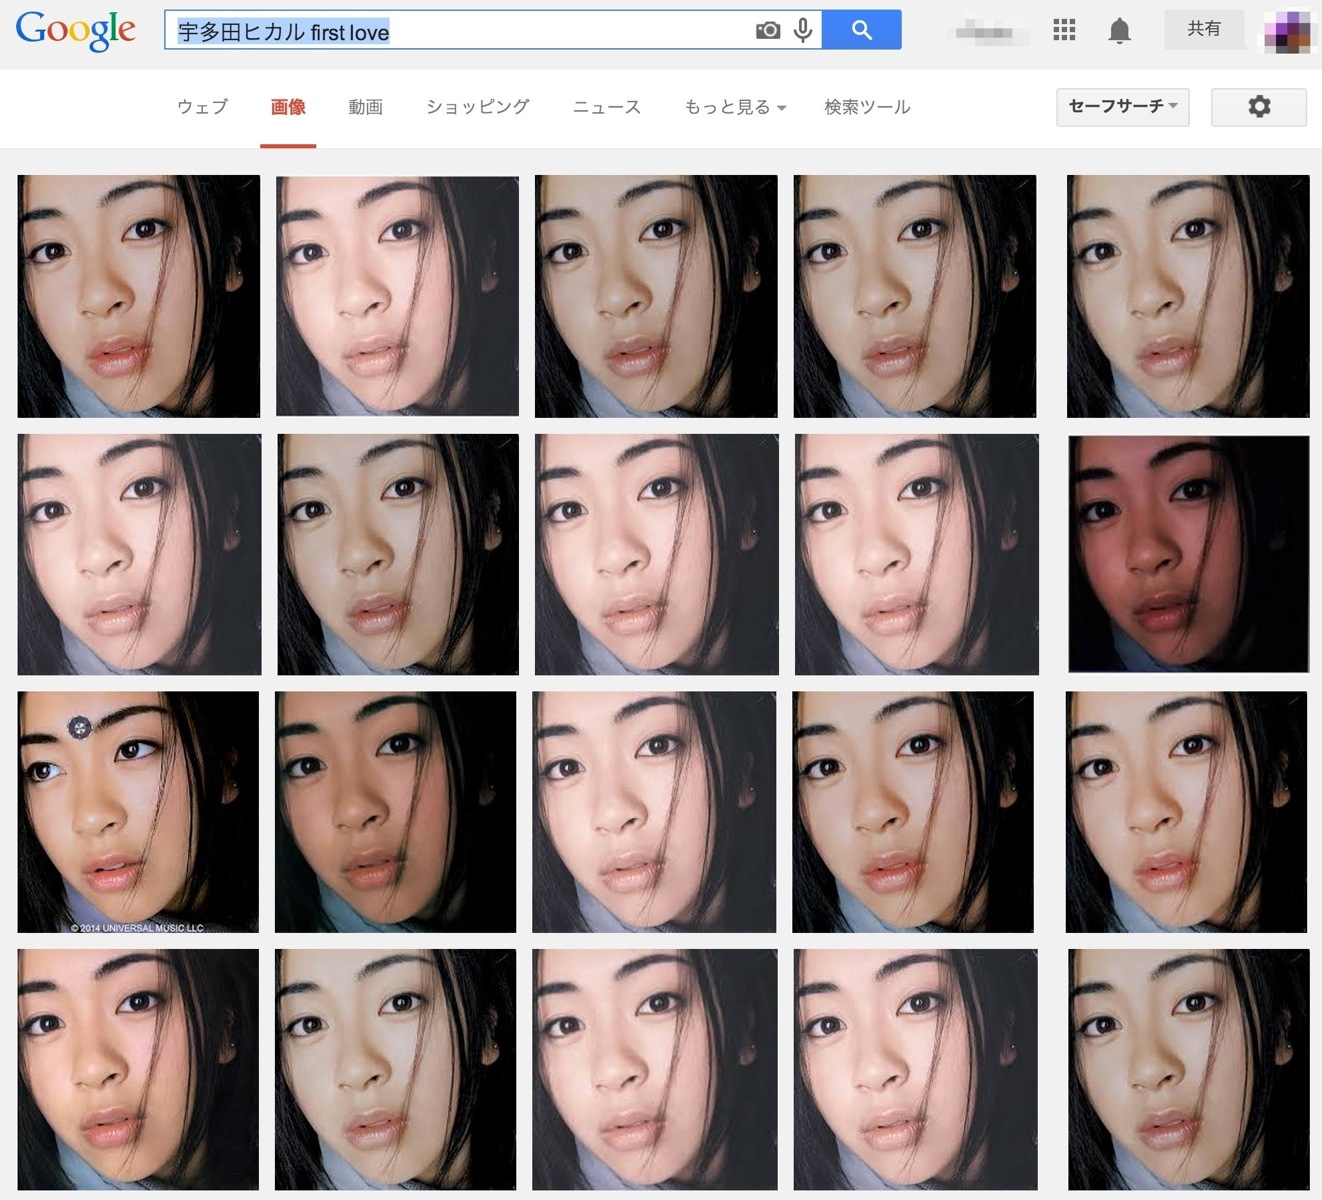Switch to the ウェブ tab

pyautogui.click(x=202, y=107)
